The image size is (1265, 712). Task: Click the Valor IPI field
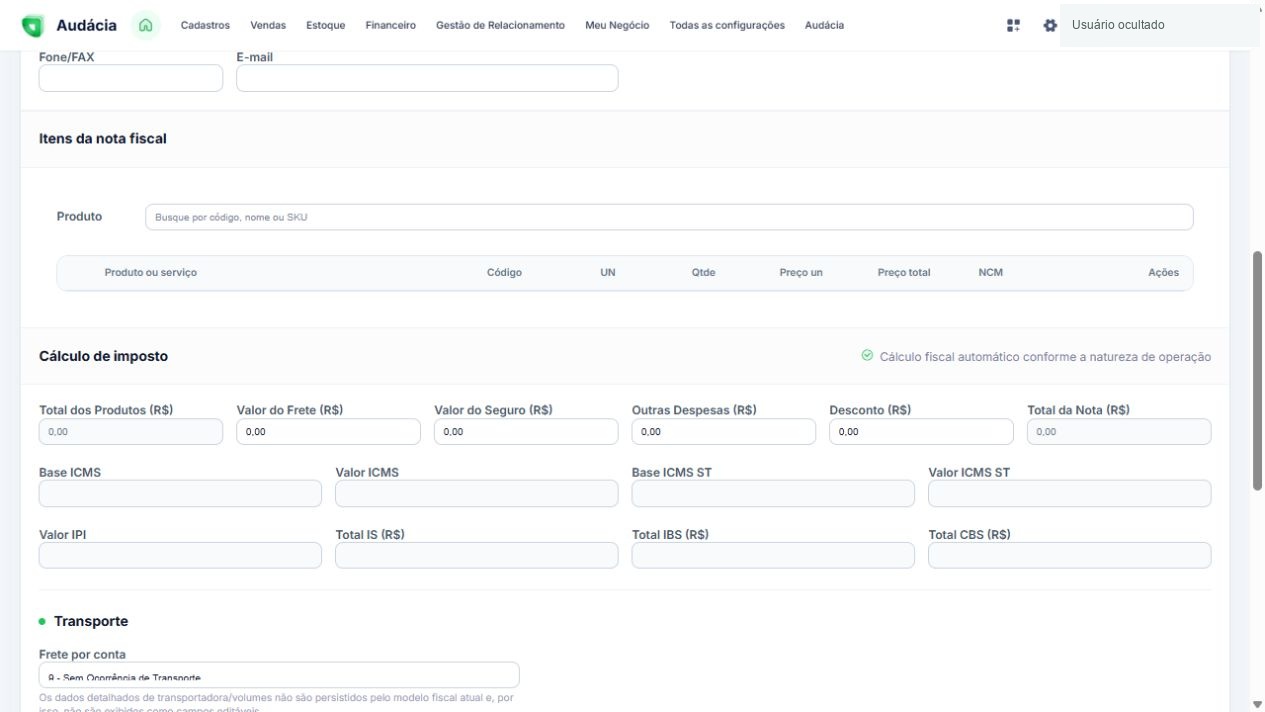[180, 556]
